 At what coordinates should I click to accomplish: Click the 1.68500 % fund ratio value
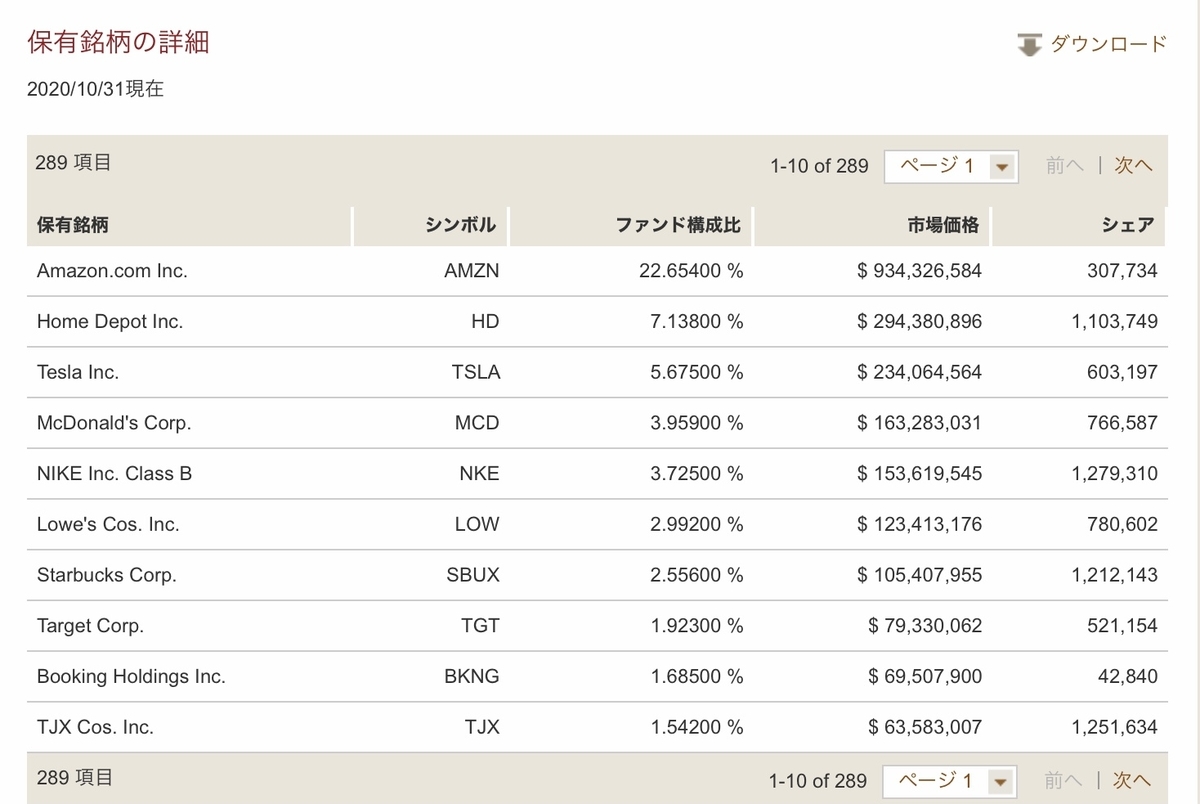[x=696, y=677]
